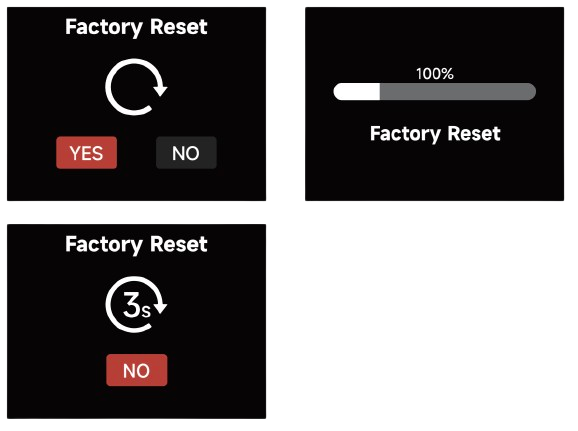
Task: Click the gray unfilled part of the progress bar
Action: (458, 91)
